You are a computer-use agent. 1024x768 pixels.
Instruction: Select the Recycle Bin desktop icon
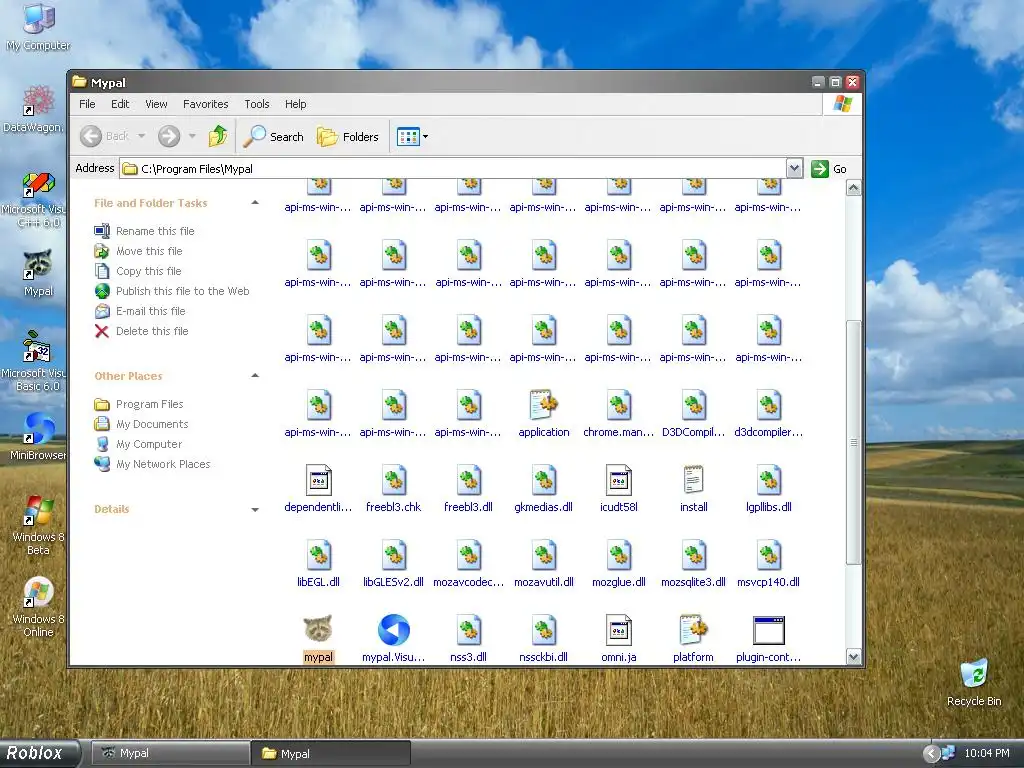click(974, 683)
